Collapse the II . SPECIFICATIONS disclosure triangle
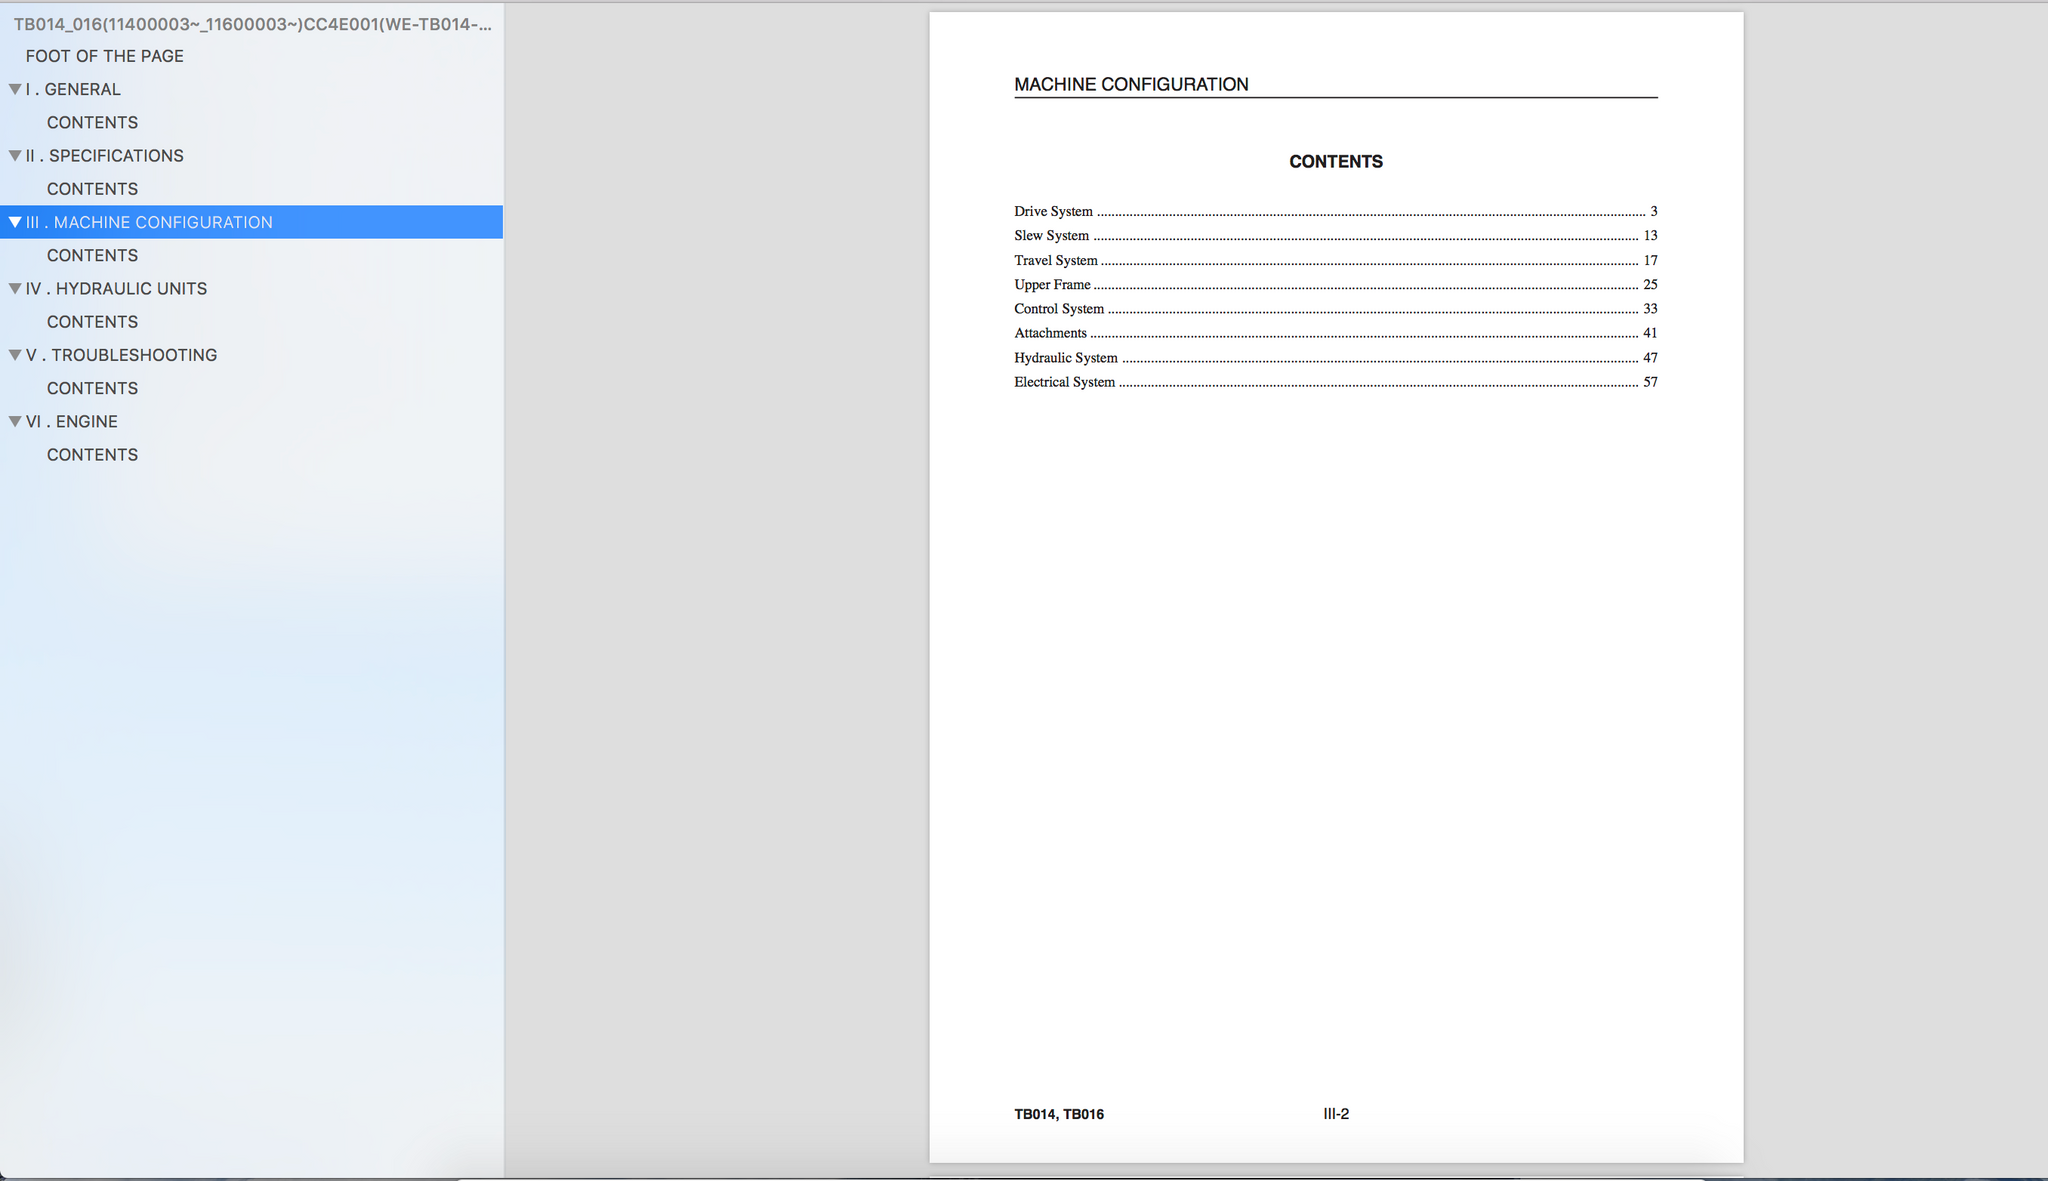Screen dimensions: 2048x1181 15,156
